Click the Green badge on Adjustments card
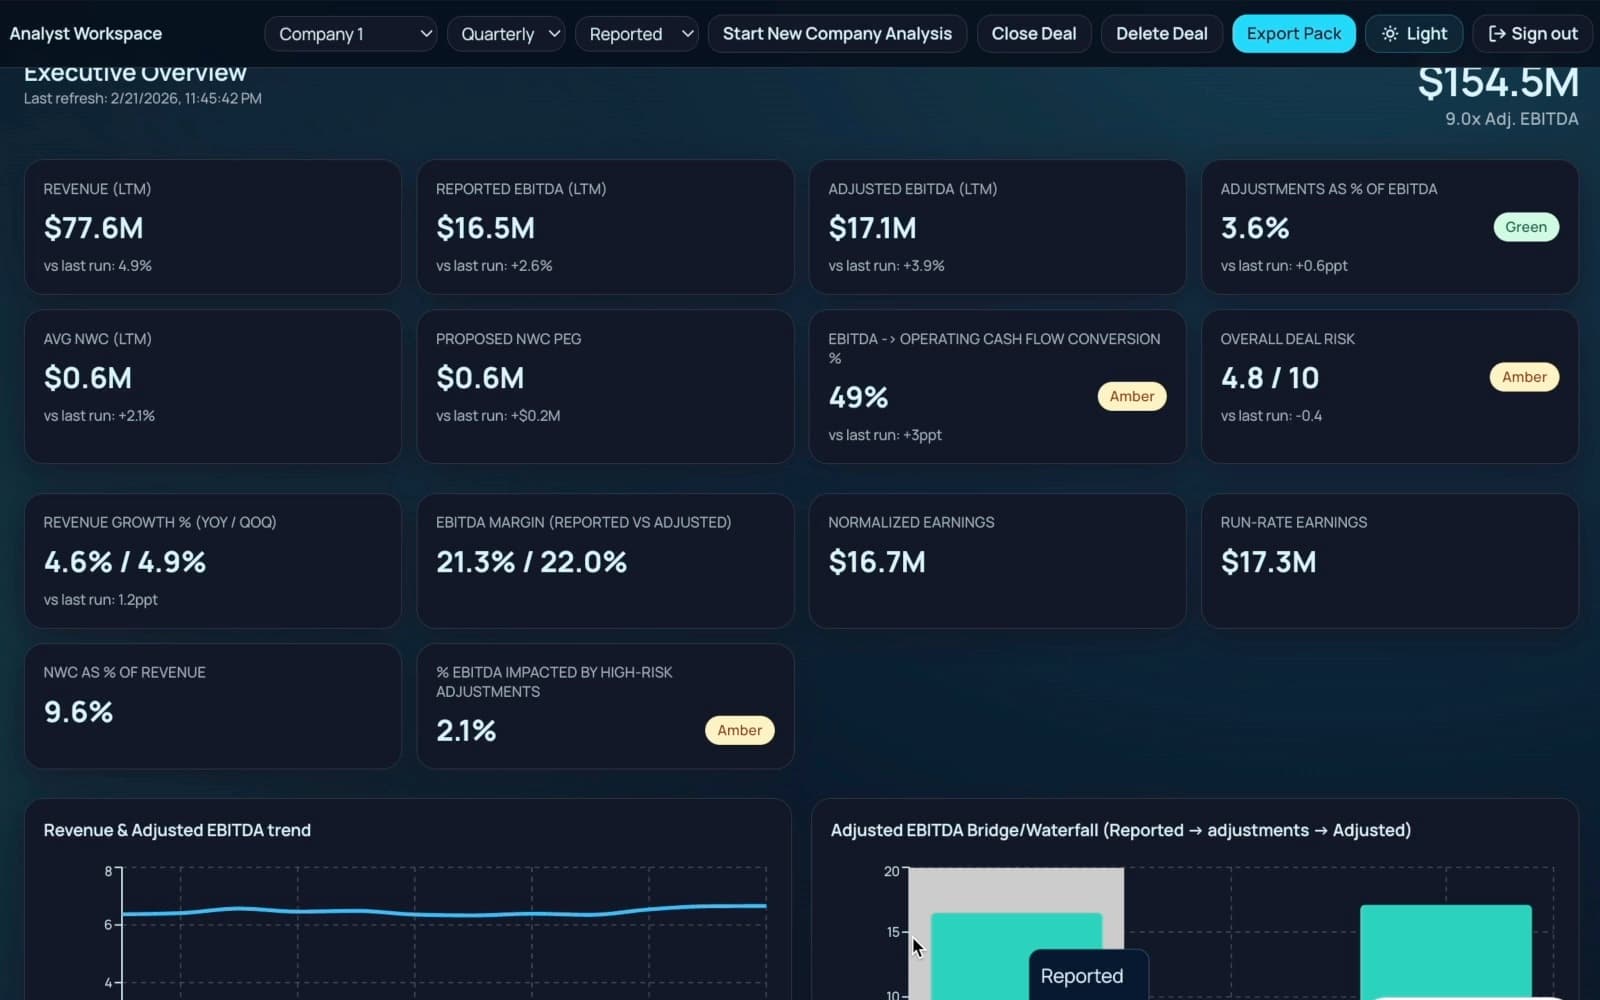The width and height of the screenshot is (1600, 1000). [1526, 227]
